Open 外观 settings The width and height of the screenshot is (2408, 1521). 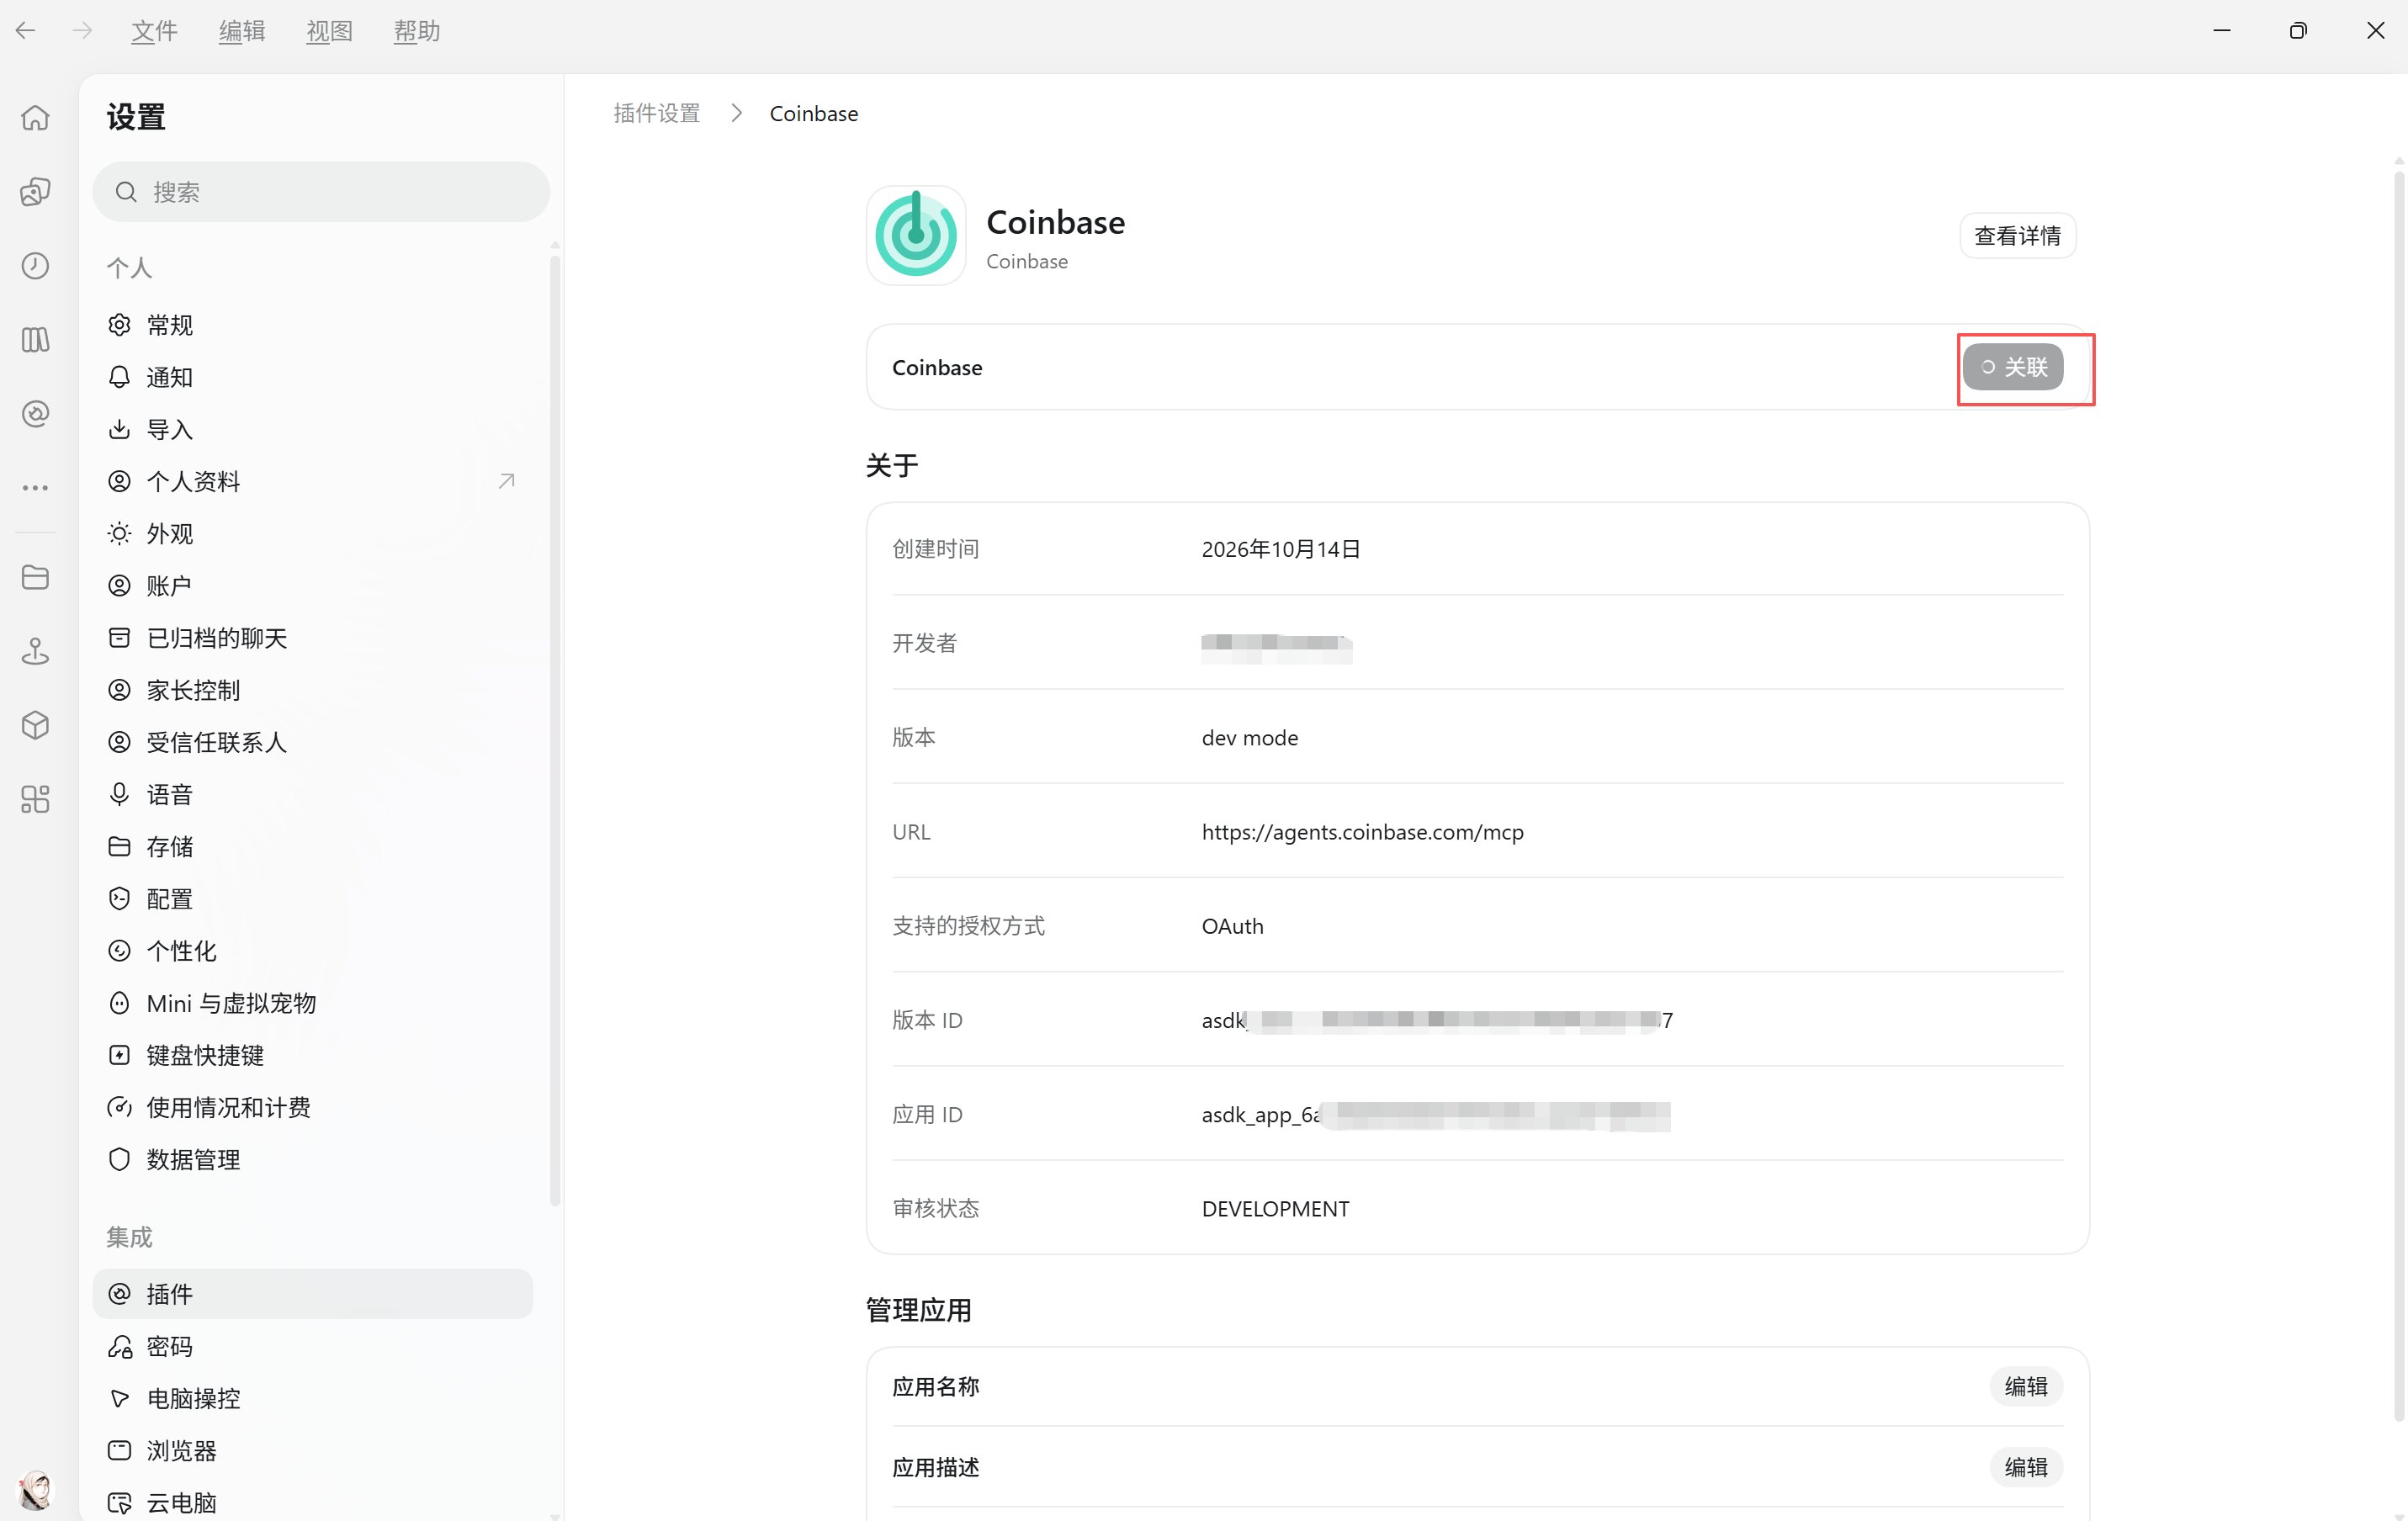tap(313, 533)
